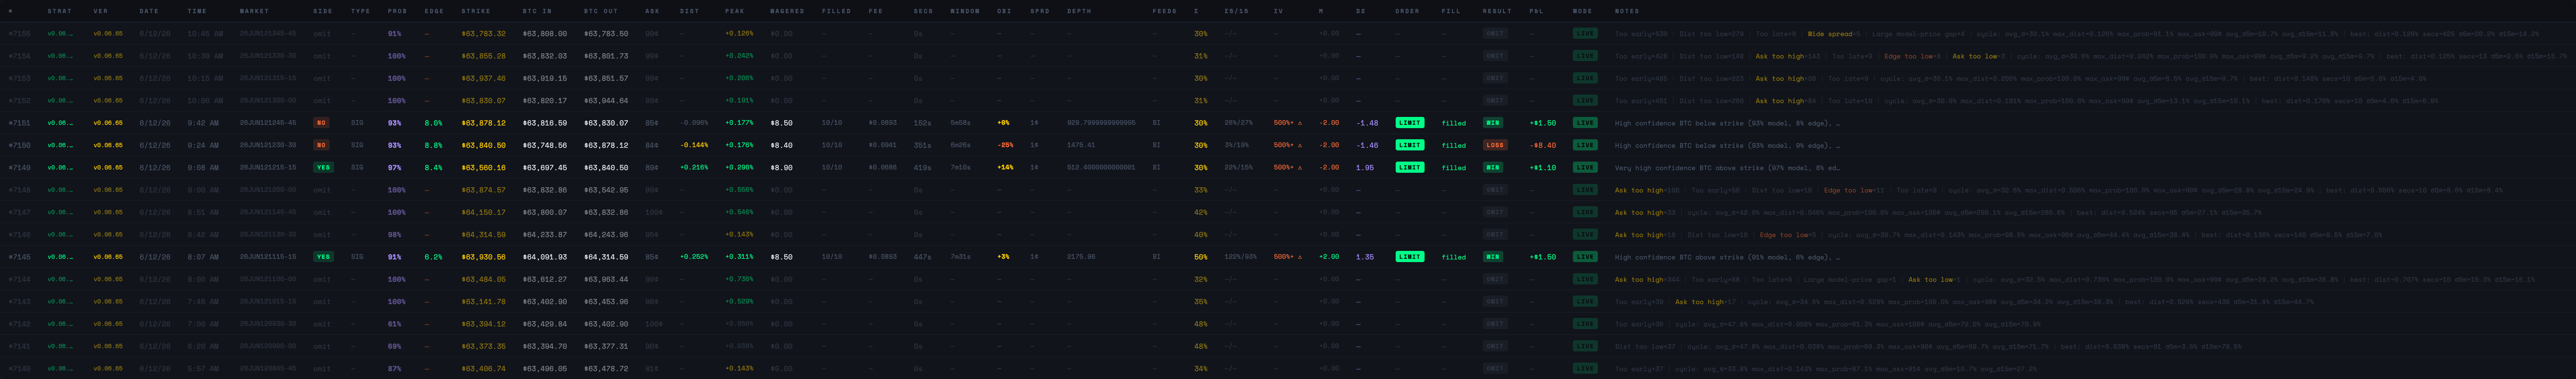Image resolution: width=2576 pixels, height=379 pixels.
Task: Click depth value 2175.98
Action: 1081,257
